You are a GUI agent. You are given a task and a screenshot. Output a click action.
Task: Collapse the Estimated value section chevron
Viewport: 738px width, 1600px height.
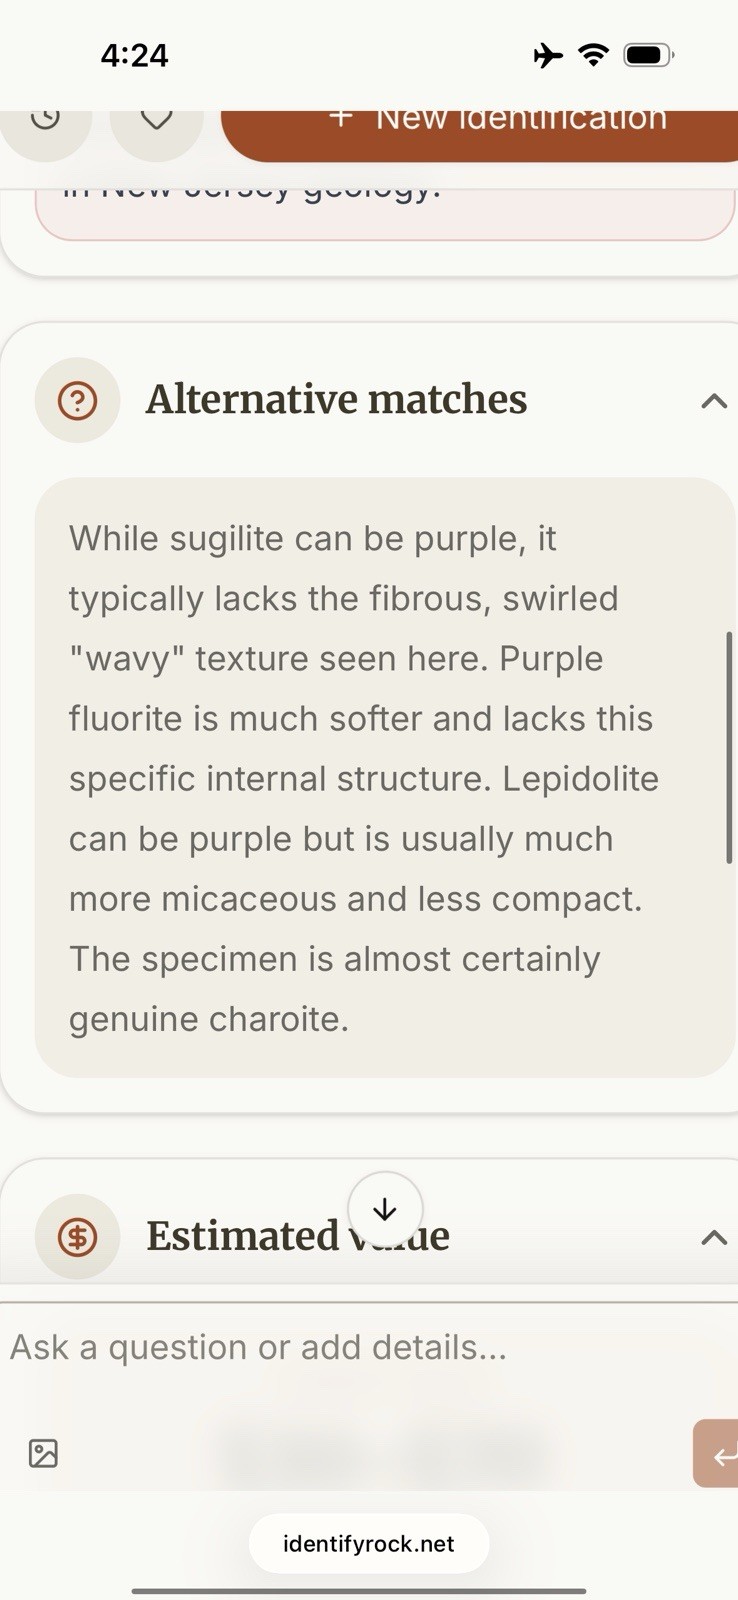point(713,1237)
